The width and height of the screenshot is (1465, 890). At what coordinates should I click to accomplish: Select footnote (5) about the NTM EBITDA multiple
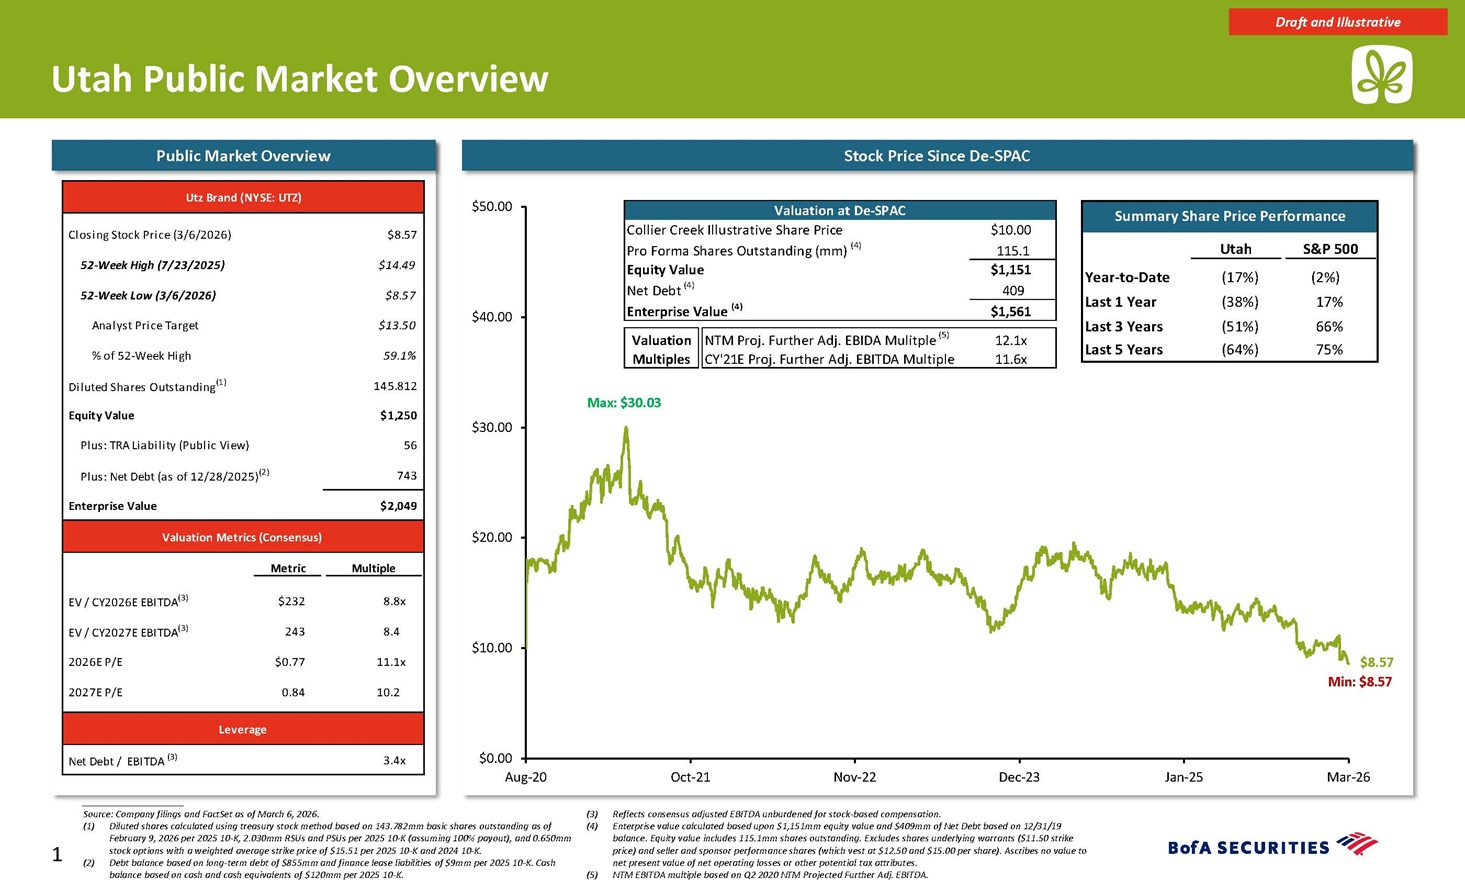point(757,875)
